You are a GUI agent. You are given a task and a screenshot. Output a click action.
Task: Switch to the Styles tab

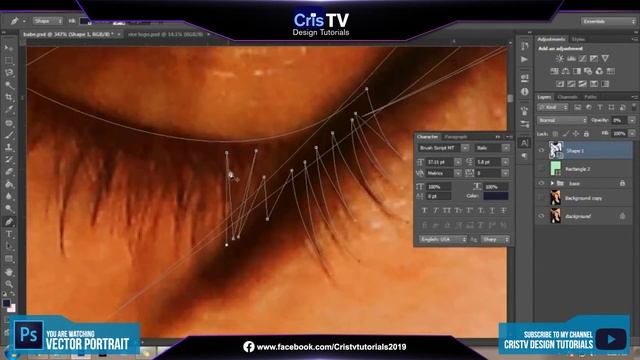click(x=578, y=39)
